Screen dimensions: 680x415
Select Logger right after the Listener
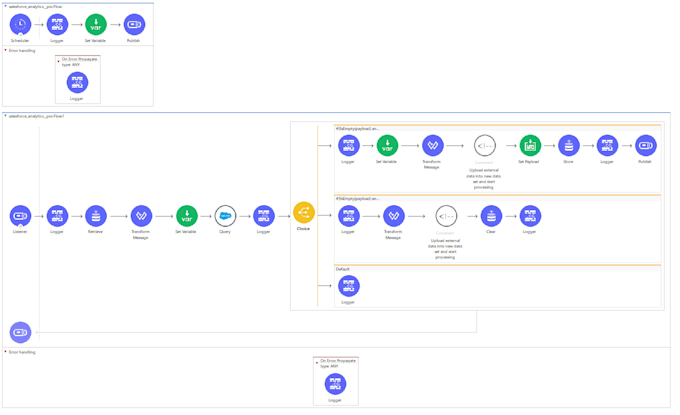pyautogui.click(x=57, y=216)
